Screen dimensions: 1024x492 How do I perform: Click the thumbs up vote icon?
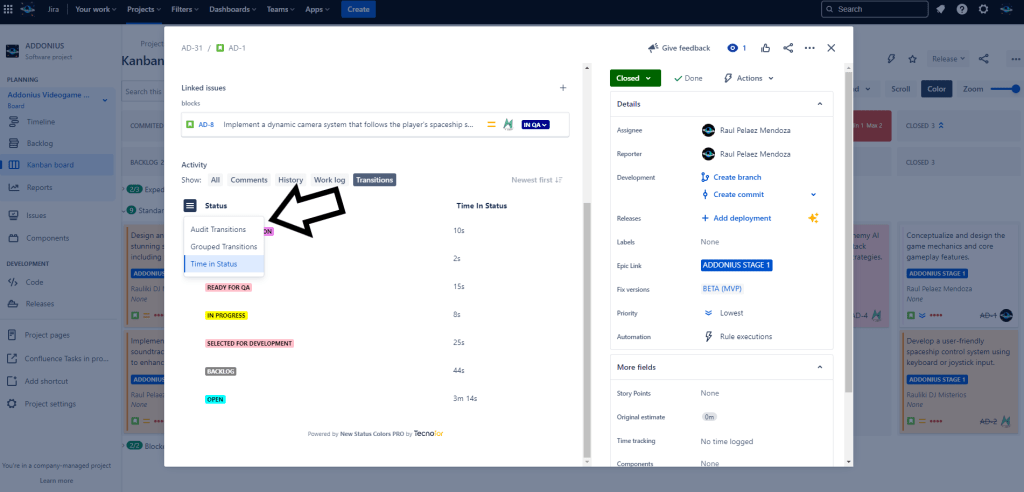pyautogui.click(x=765, y=48)
